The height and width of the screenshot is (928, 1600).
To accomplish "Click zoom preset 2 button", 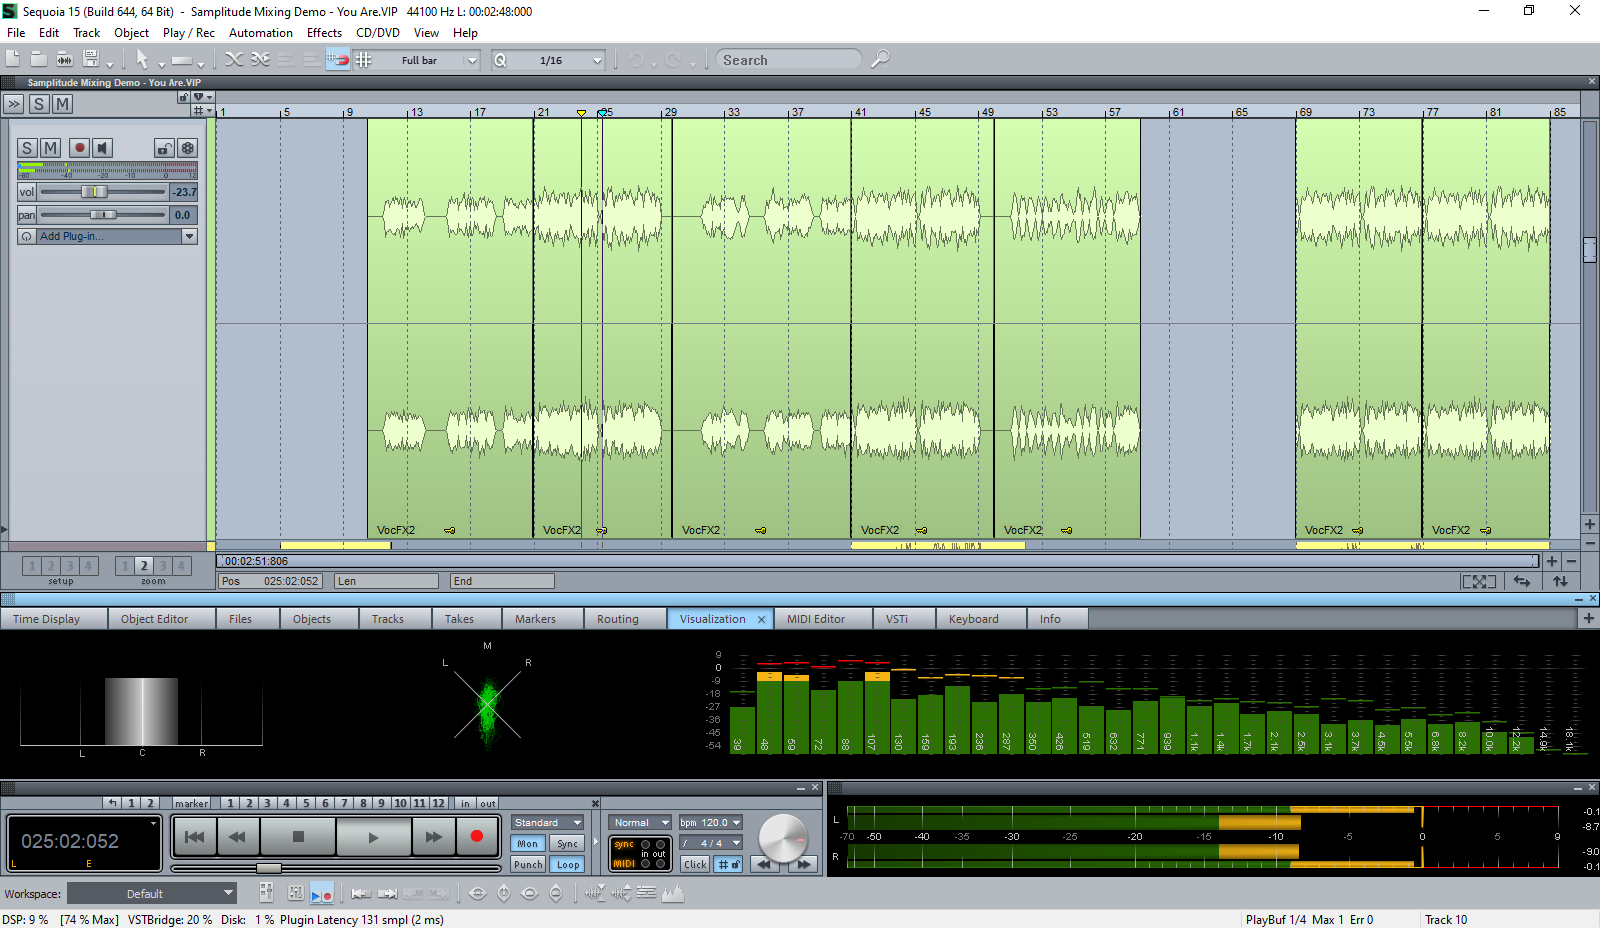I will coord(143,566).
